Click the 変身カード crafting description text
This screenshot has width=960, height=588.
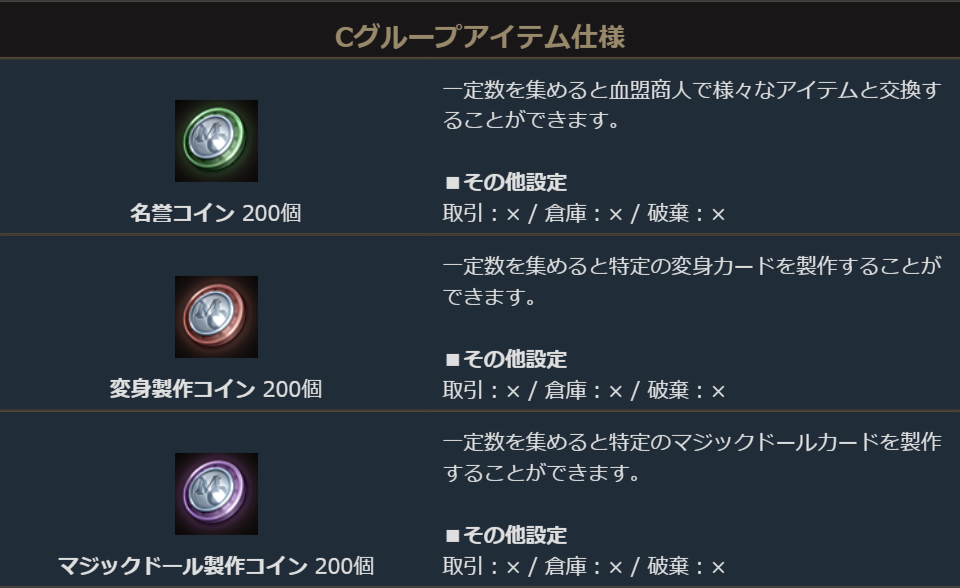click(692, 283)
